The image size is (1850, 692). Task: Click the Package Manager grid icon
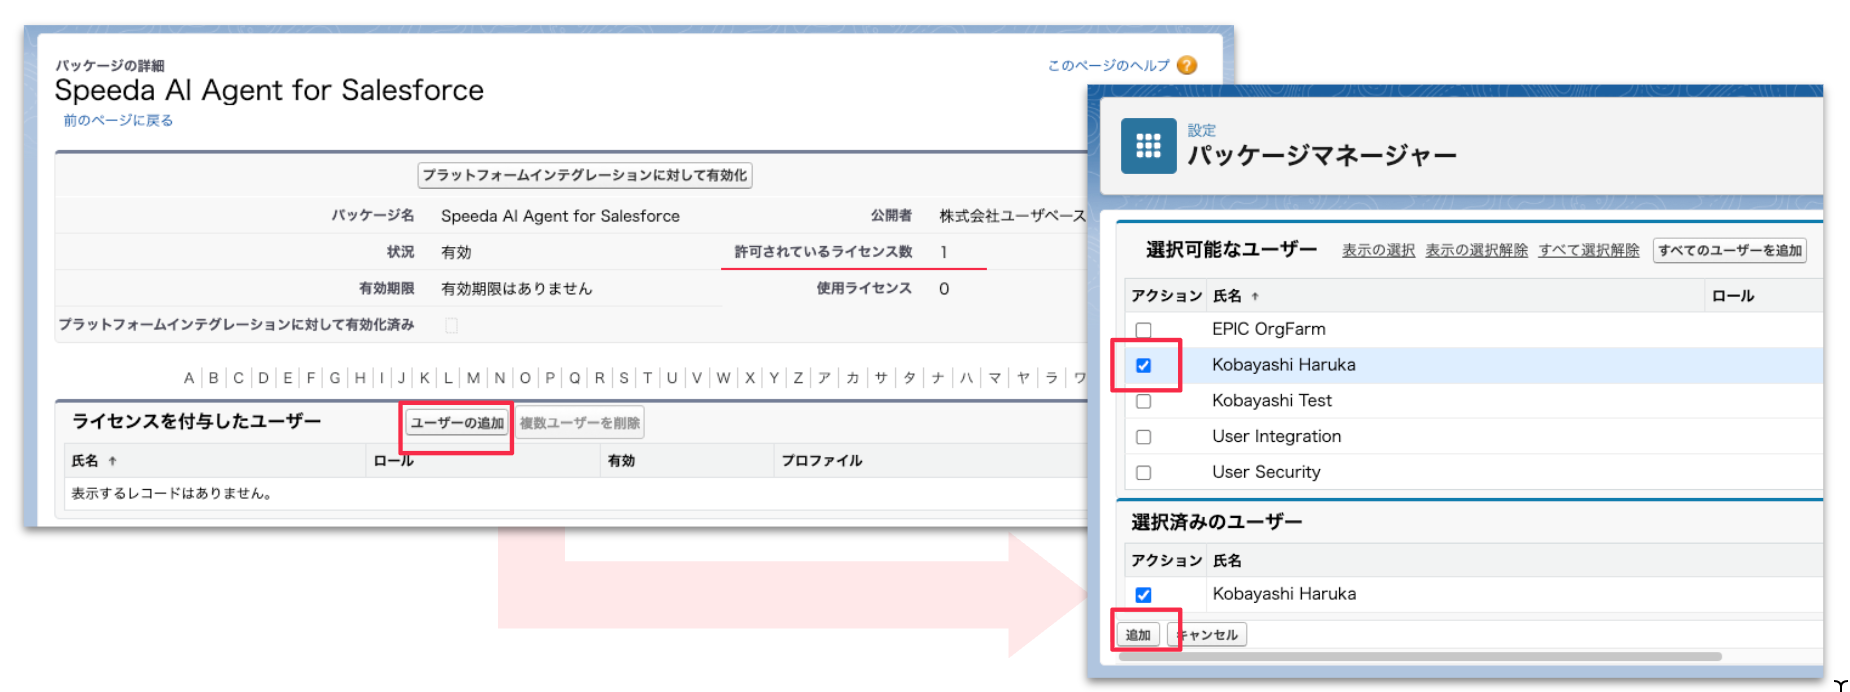[1148, 146]
